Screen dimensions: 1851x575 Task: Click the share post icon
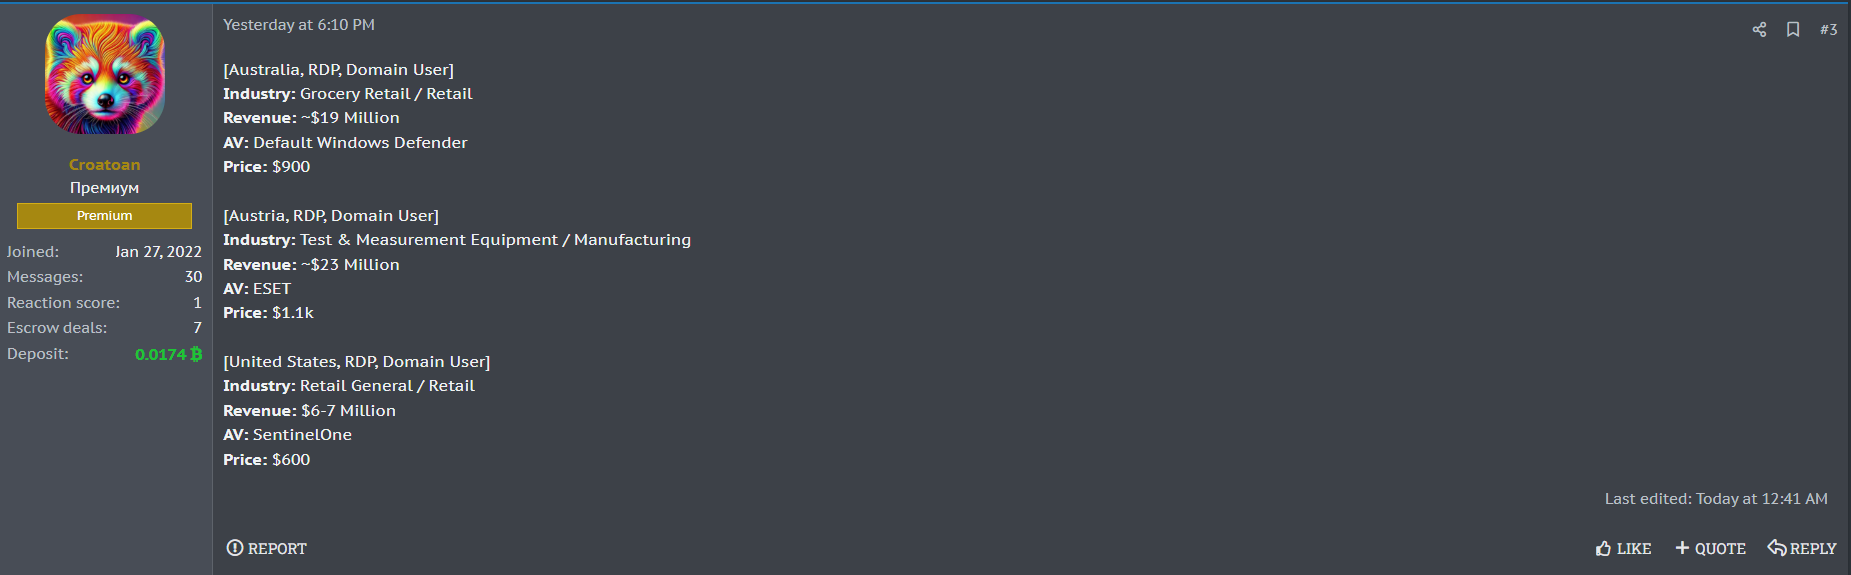coord(1759,30)
